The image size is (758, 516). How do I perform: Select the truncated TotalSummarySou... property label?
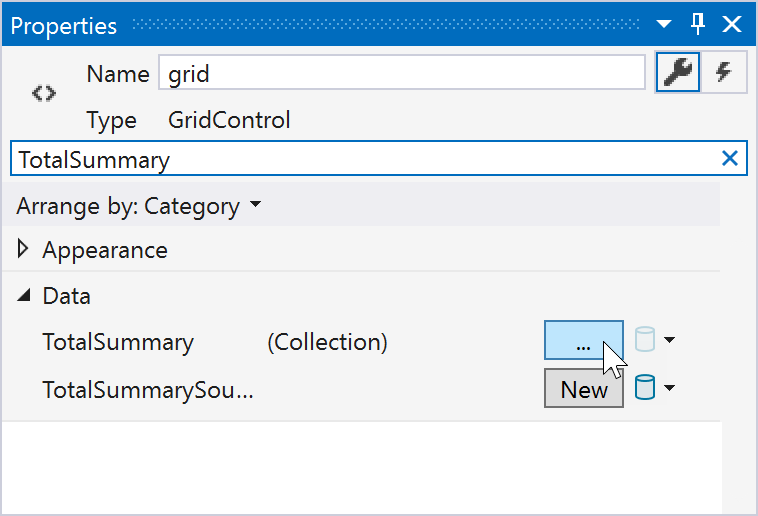point(147,390)
